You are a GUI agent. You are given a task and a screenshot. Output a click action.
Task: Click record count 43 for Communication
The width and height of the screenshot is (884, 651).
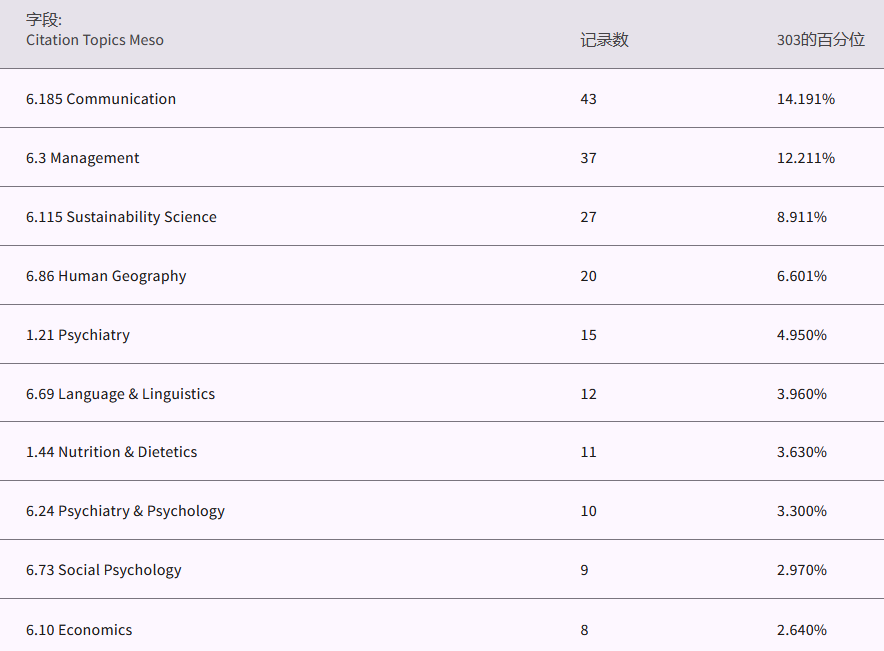[x=588, y=99]
